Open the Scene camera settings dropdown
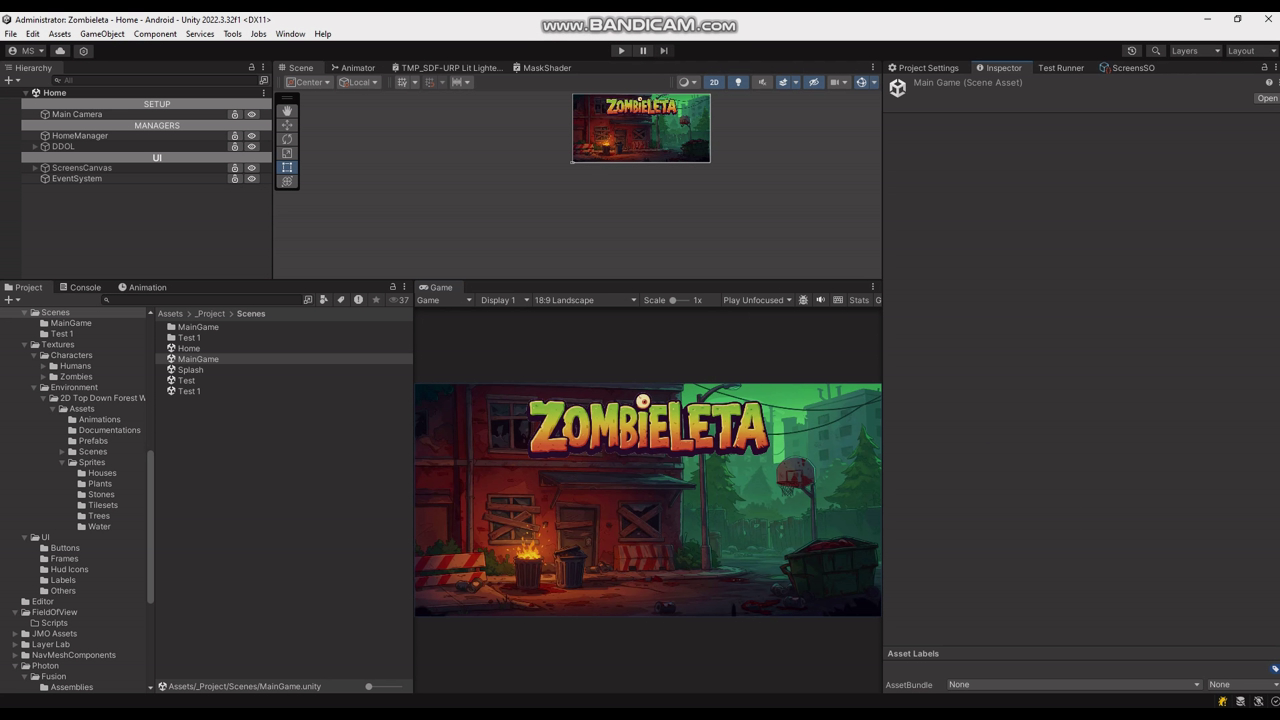The image size is (1280, 720). [838, 82]
